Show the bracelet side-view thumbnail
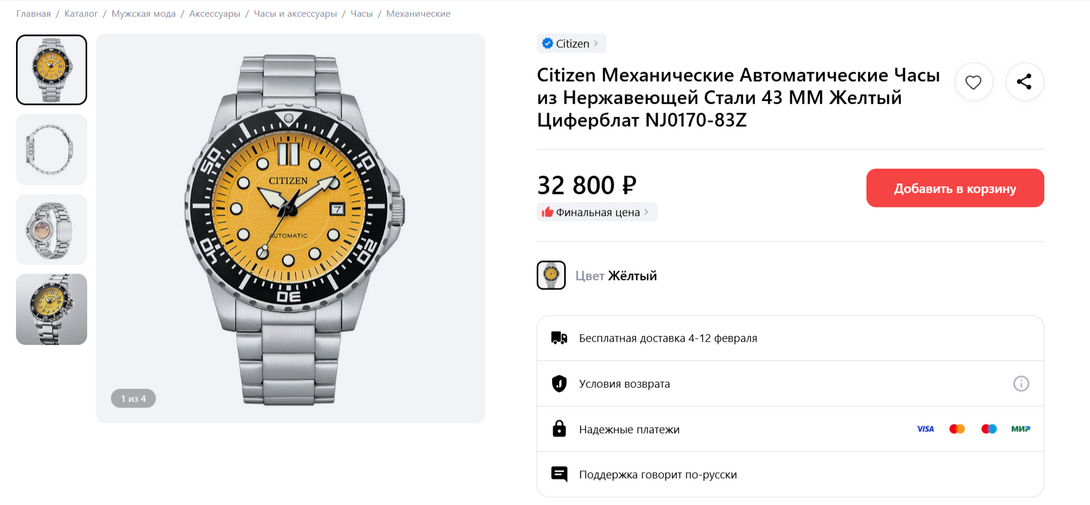 pos(52,150)
